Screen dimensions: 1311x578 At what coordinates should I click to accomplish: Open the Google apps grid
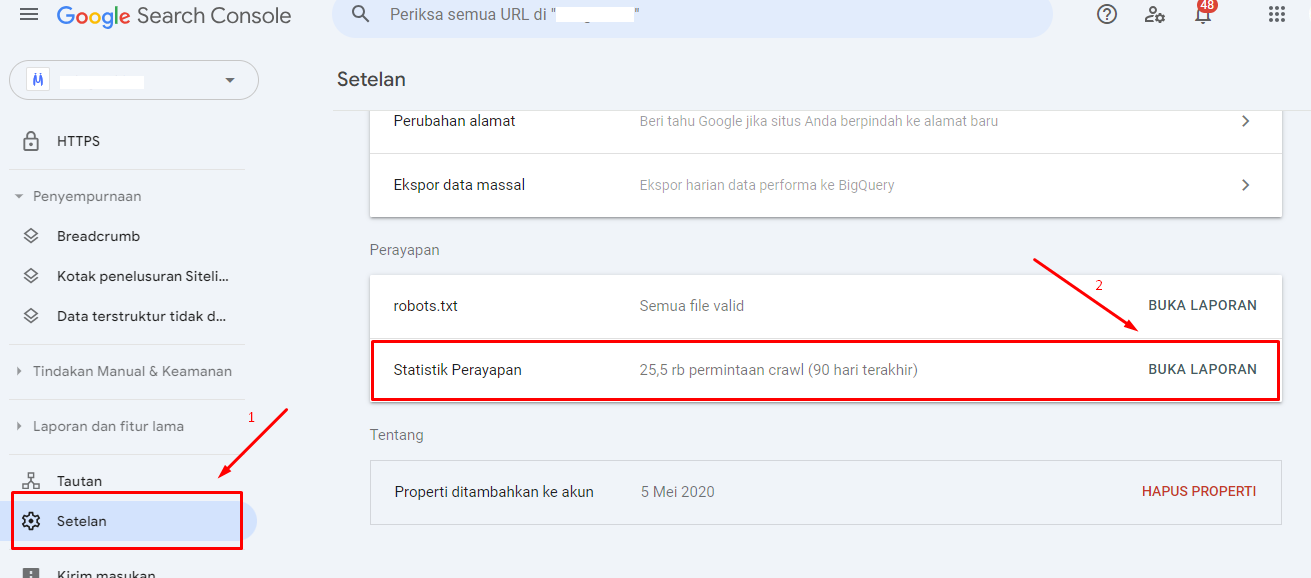click(1276, 14)
